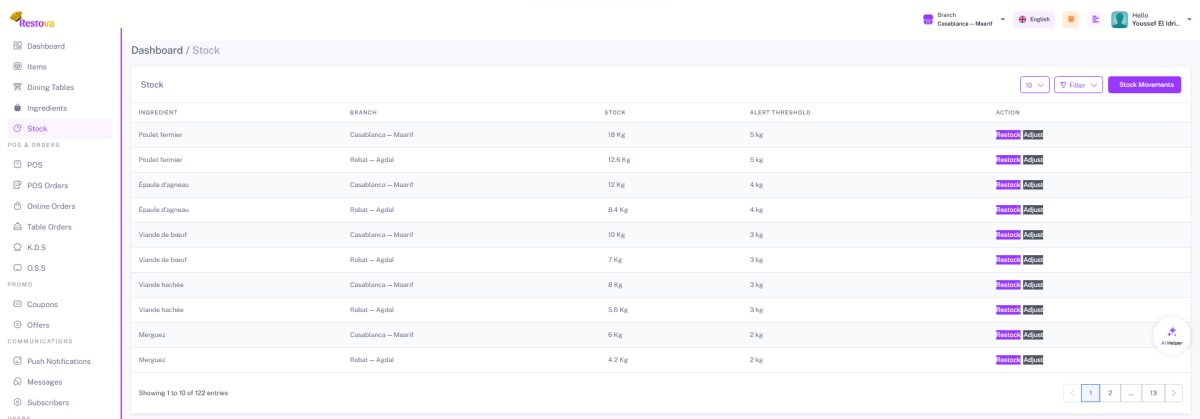Open Table Orders page
Viewport: 1200px width, 419px height.
point(59,226)
